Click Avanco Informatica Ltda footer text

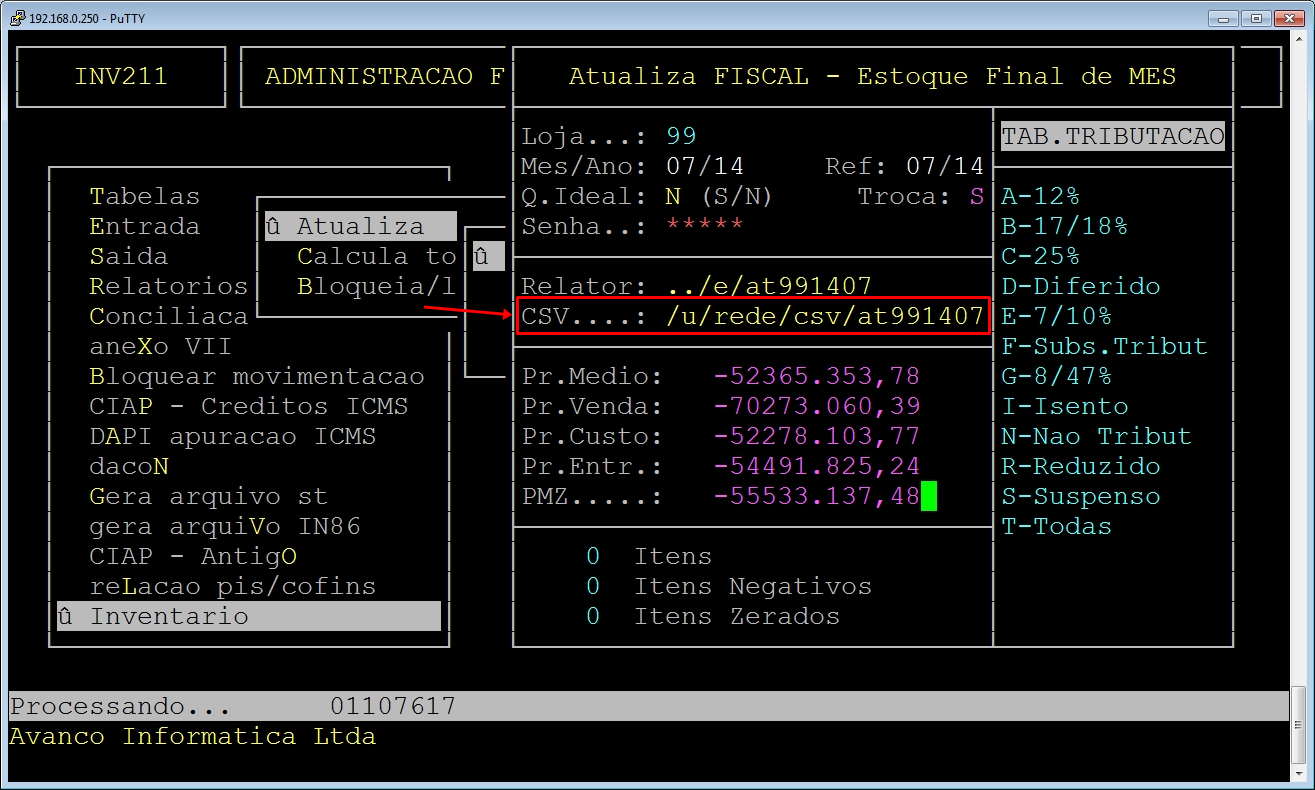click(193, 736)
